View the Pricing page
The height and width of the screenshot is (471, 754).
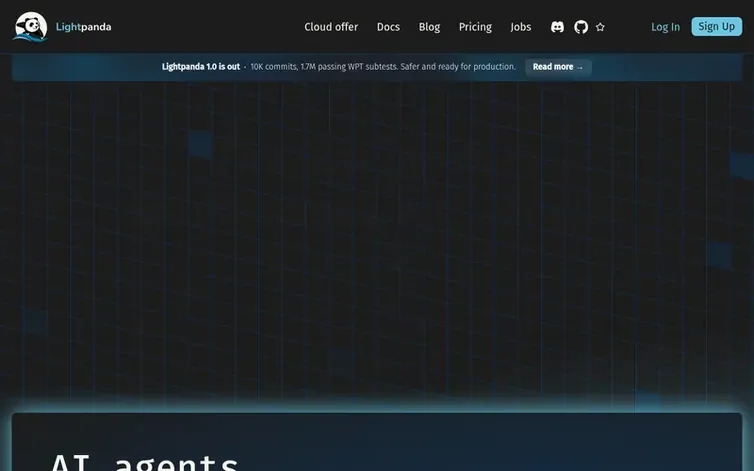(475, 27)
